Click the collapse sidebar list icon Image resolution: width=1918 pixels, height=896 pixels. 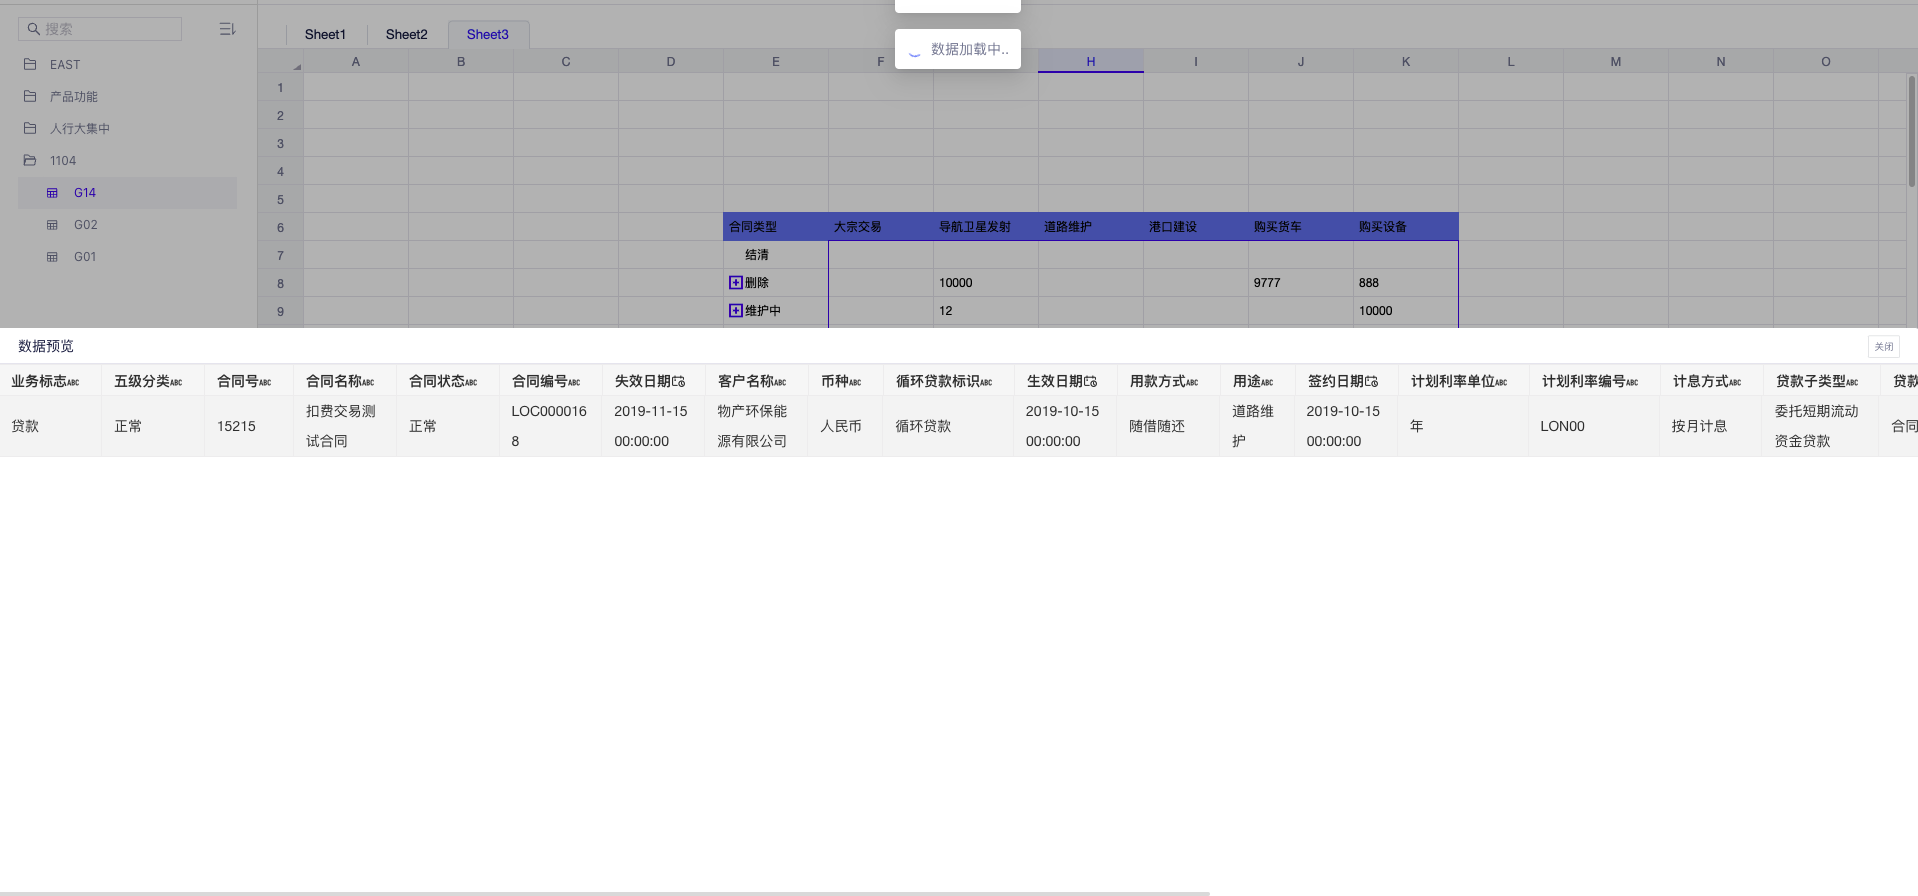(227, 29)
